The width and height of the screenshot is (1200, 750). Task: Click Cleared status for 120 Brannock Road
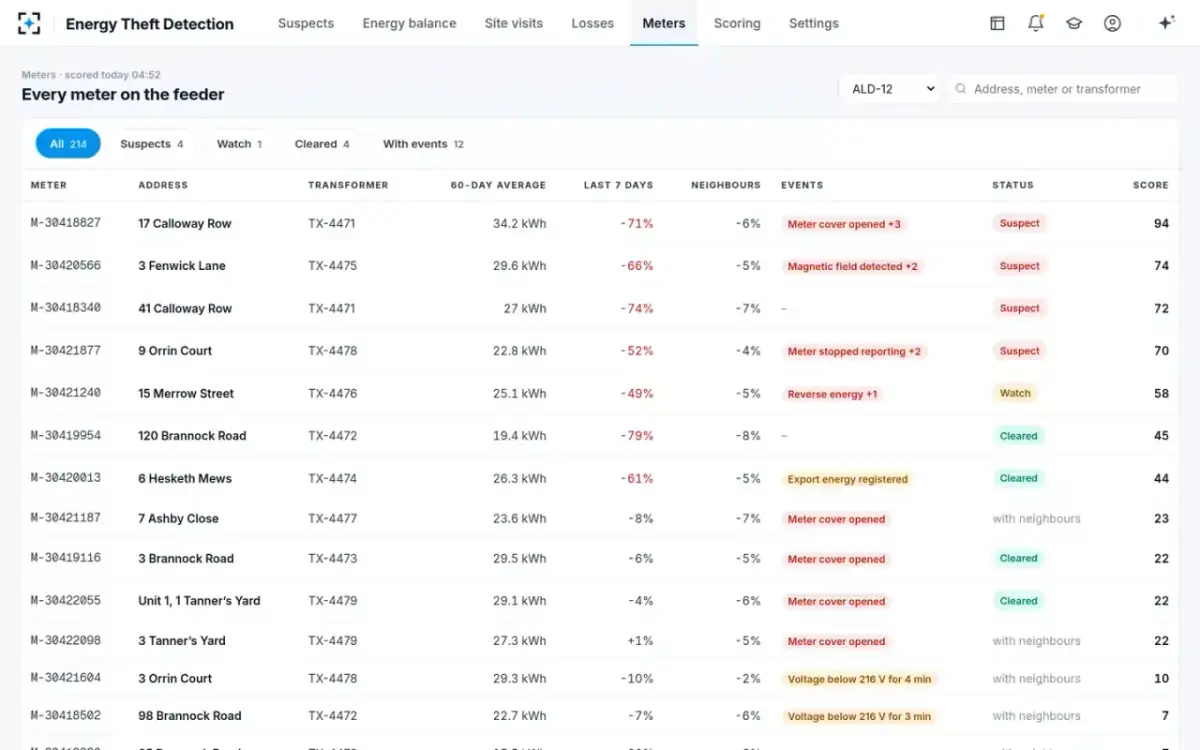[1018, 436]
